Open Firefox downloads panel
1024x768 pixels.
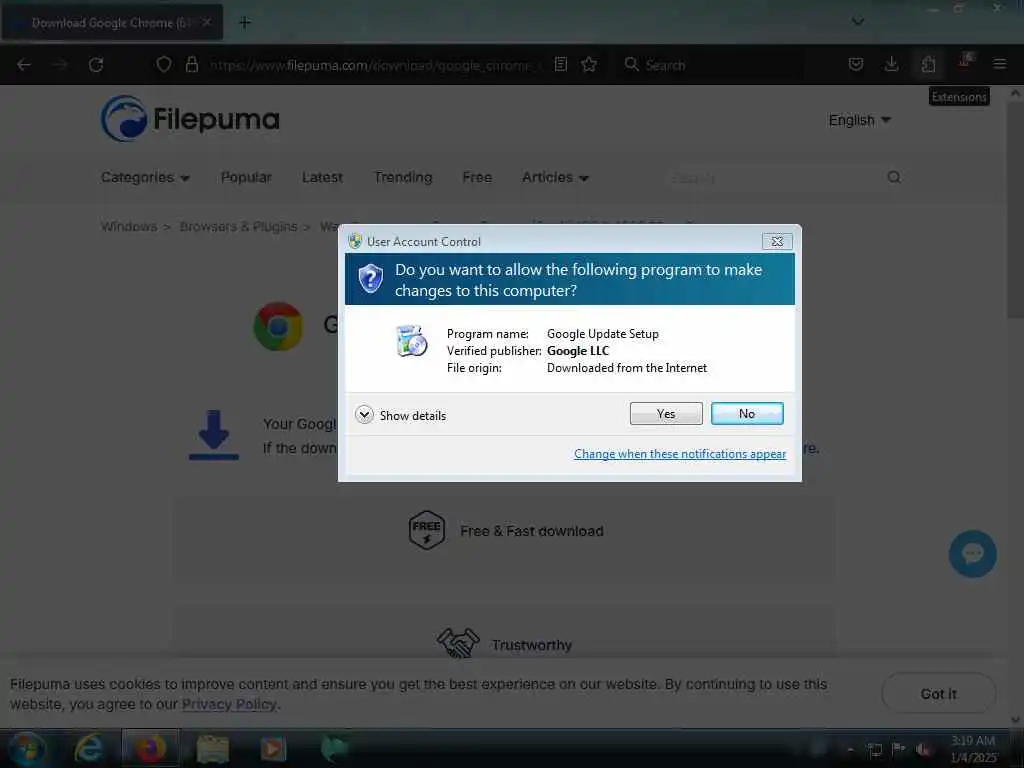coord(891,64)
